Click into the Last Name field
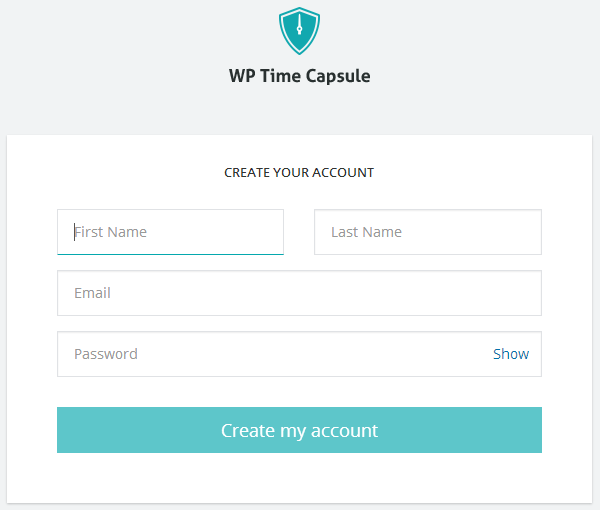The height and width of the screenshot is (510, 600). pyautogui.click(x=428, y=232)
